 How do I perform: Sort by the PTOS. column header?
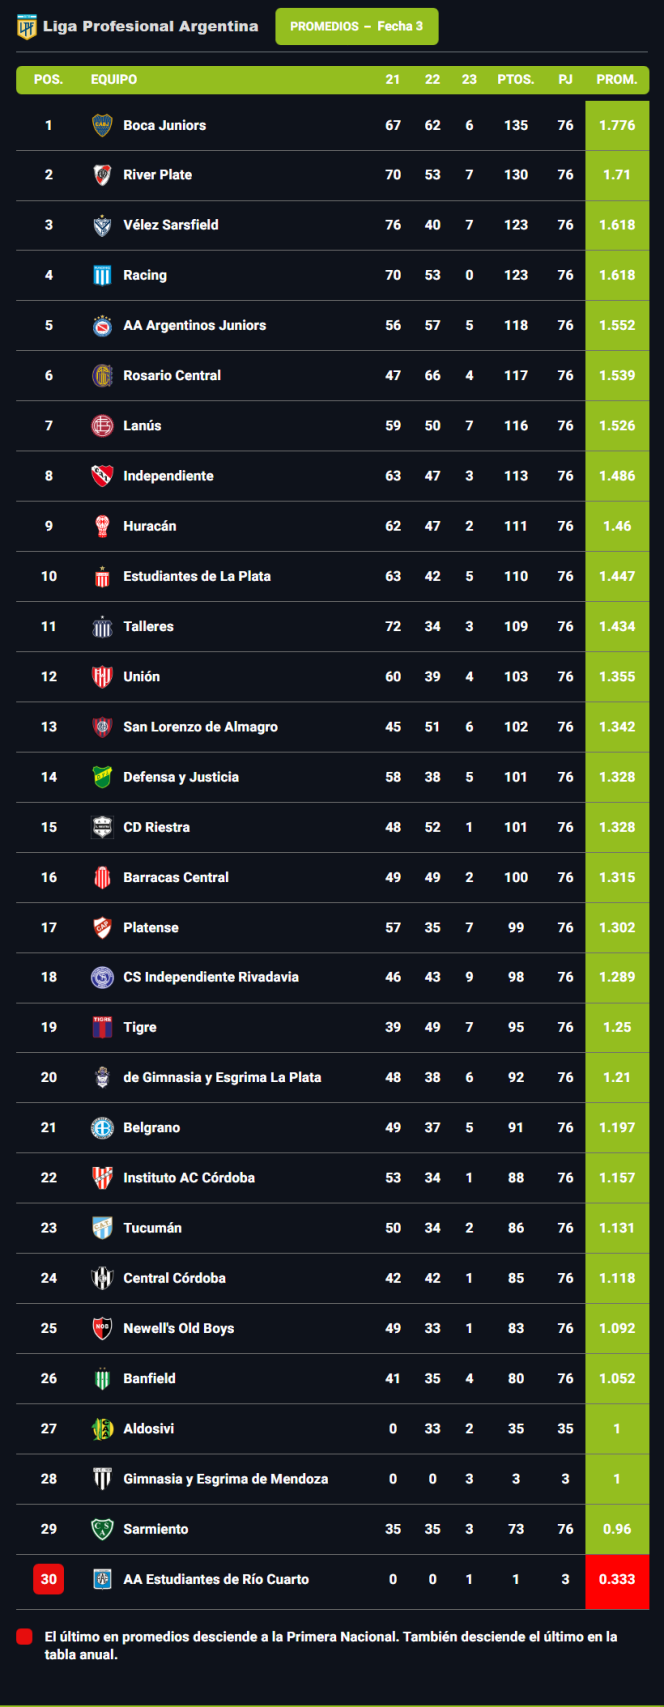[516, 80]
